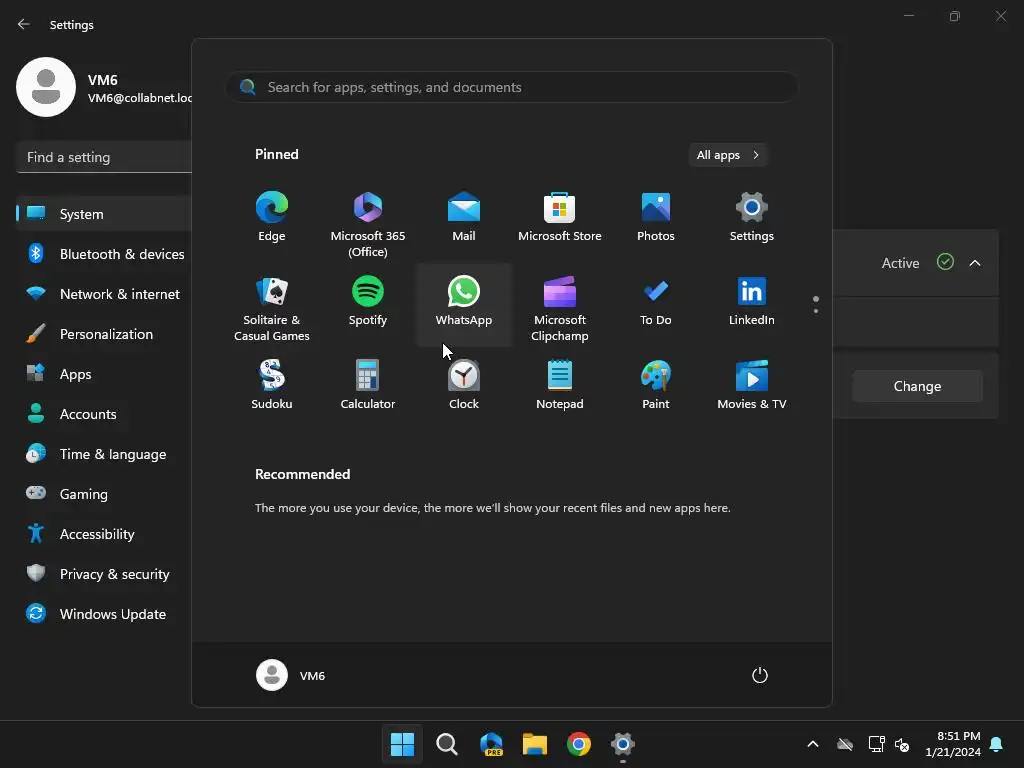The height and width of the screenshot is (768, 1024).
Task: Click the network display icon in the tray
Action: tap(876, 744)
